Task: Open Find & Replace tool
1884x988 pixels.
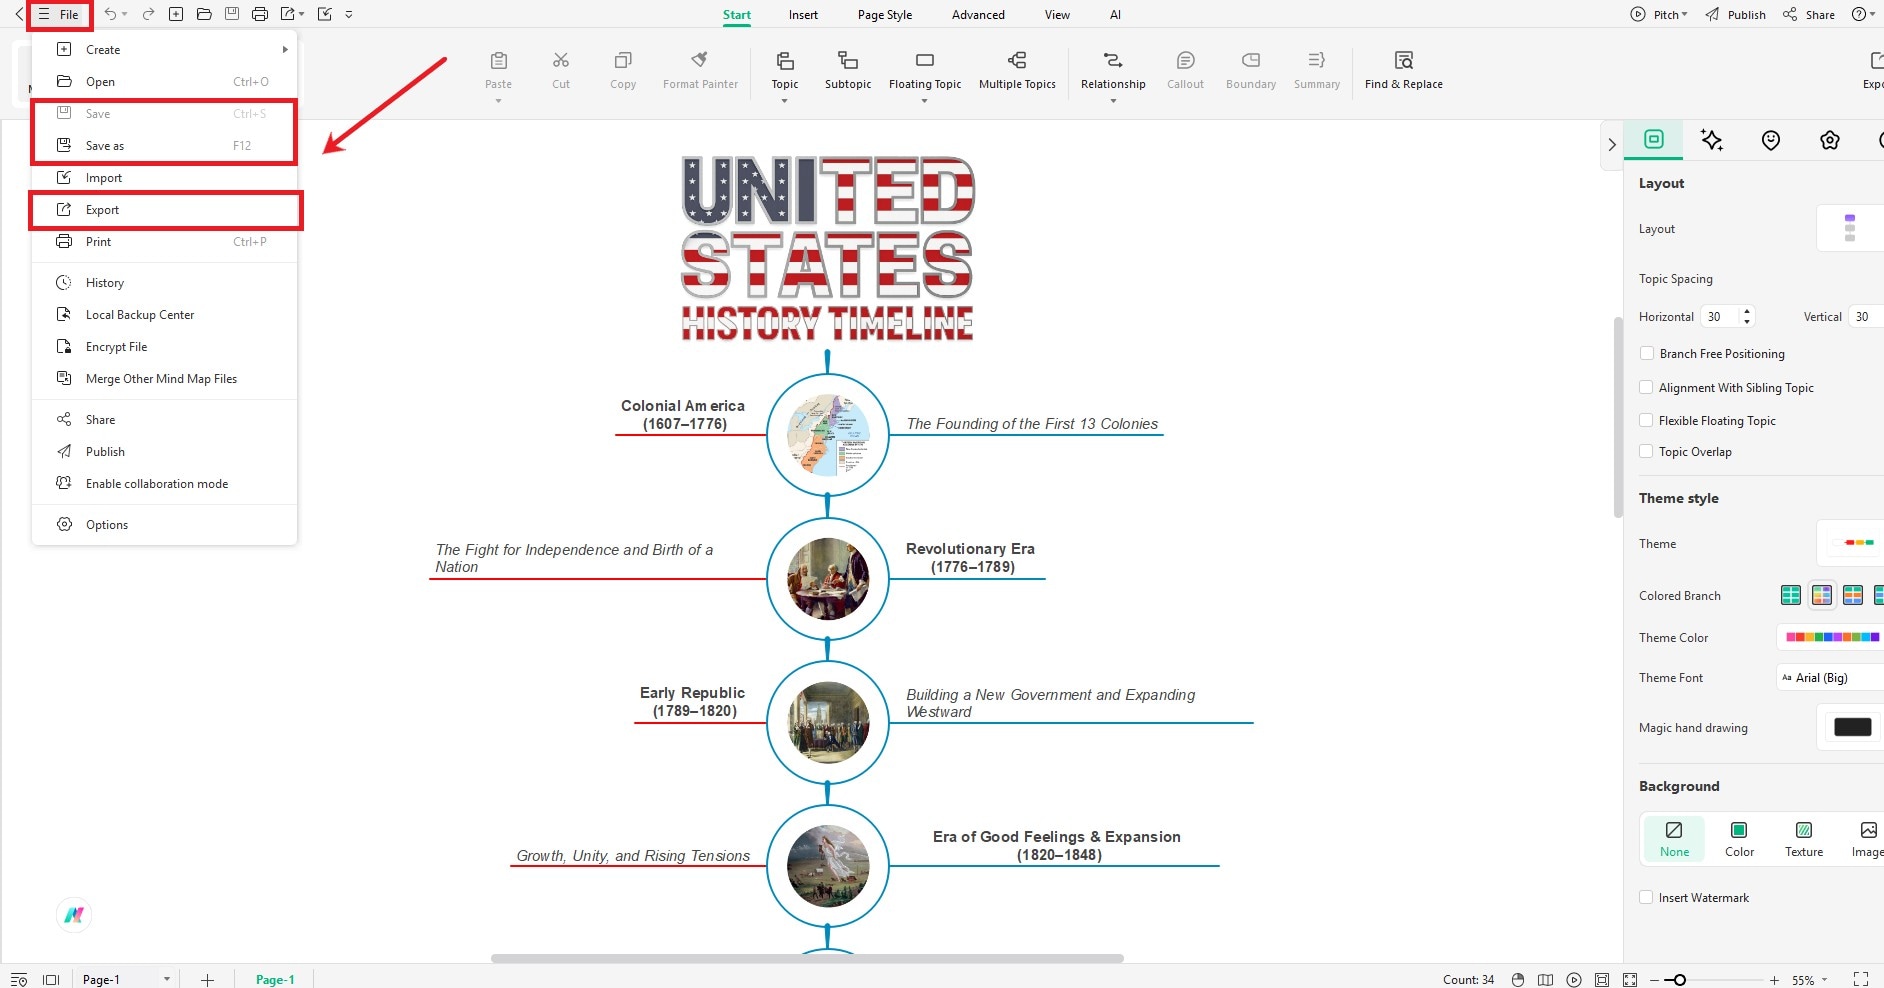Action: point(1403,70)
